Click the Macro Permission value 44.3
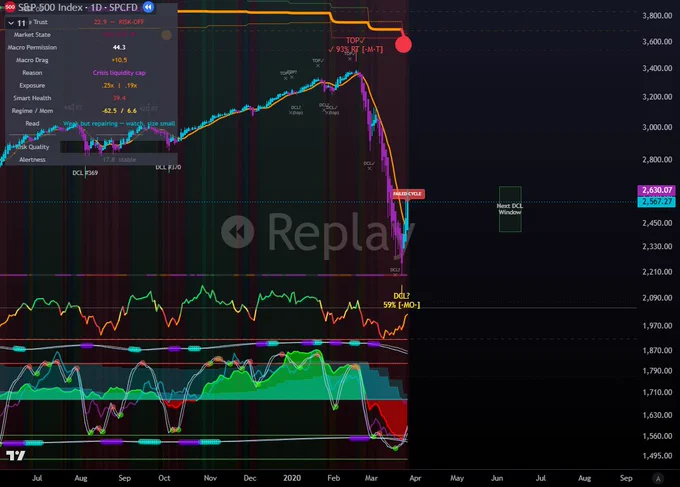 coord(119,47)
